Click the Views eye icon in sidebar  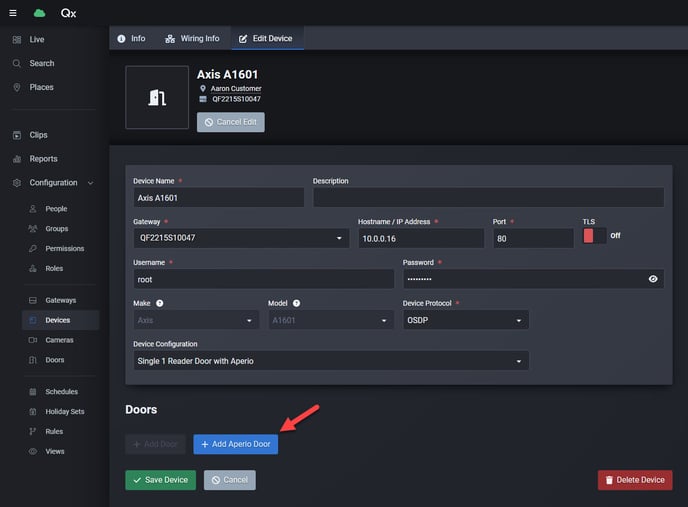pos(33,451)
